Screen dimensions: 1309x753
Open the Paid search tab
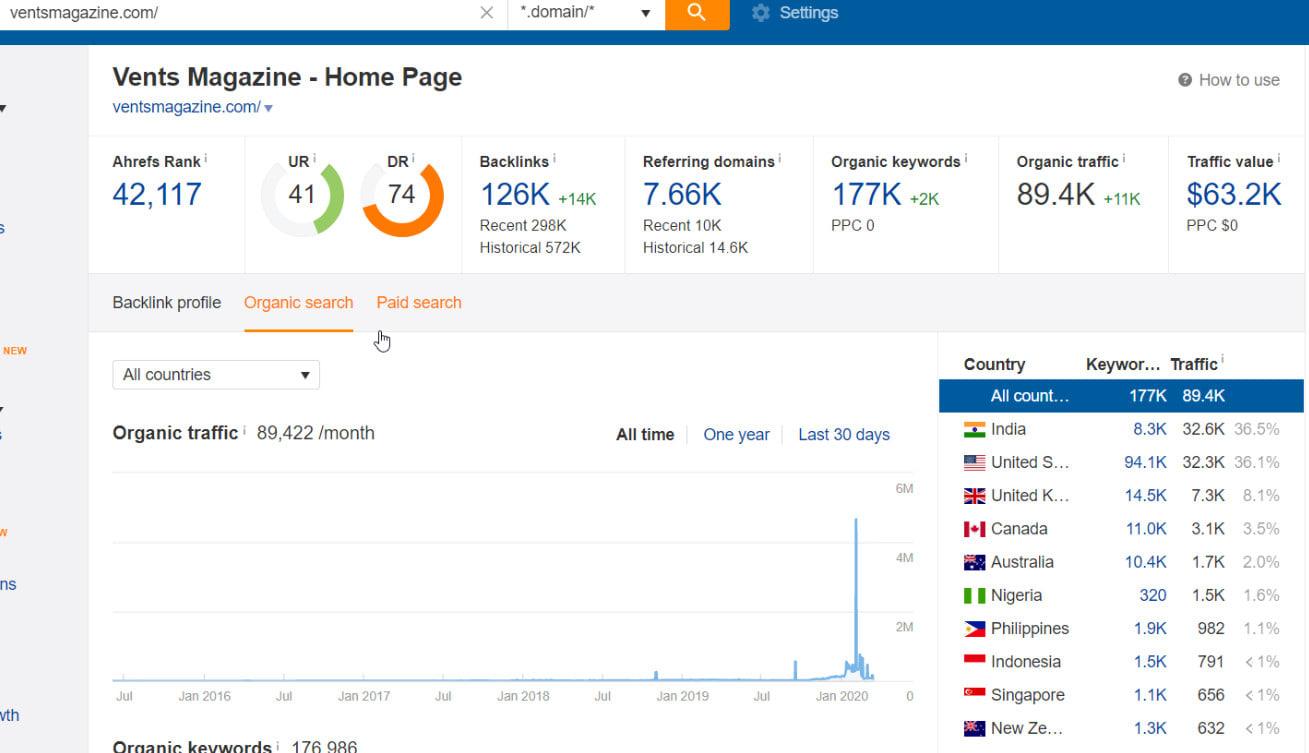pos(418,302)
